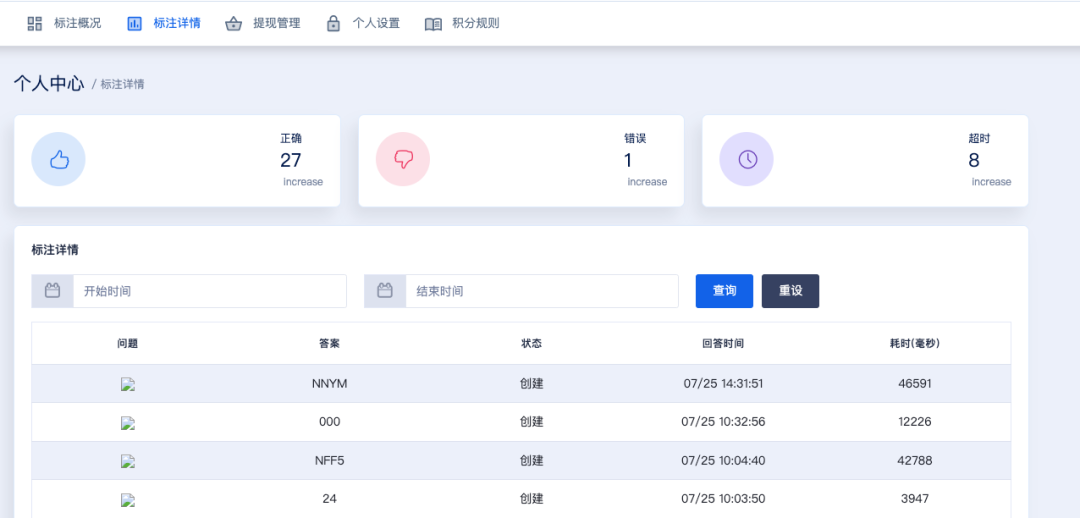Screen dimensions: 1080x518
Task: Click calendar icon beside 开始时间 field
Action: pos(52,291)
